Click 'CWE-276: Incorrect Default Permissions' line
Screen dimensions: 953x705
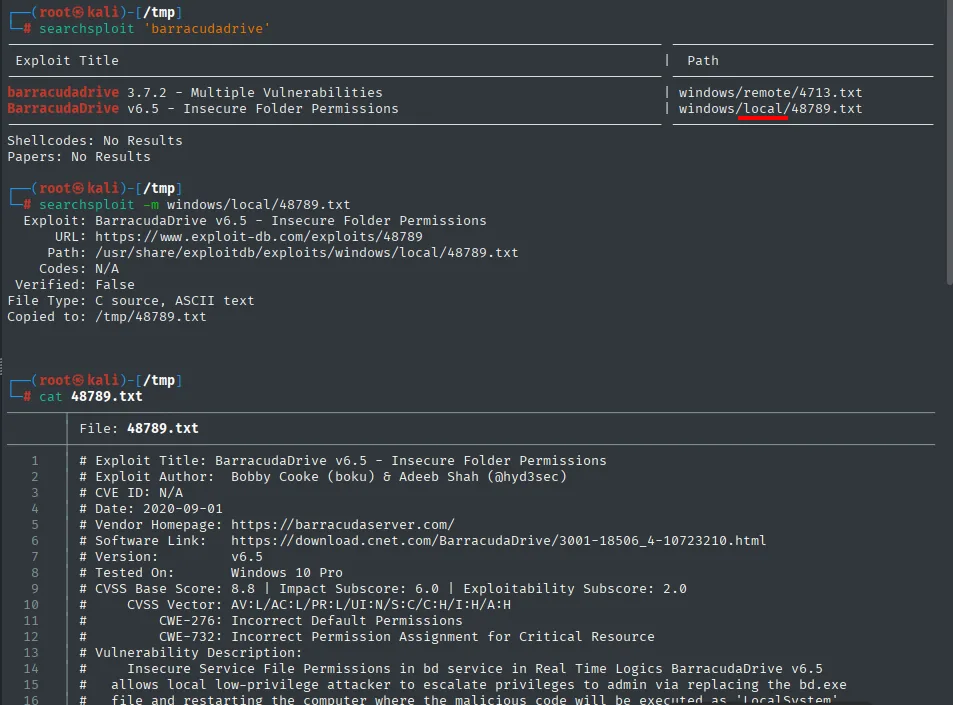click(271, 621)
